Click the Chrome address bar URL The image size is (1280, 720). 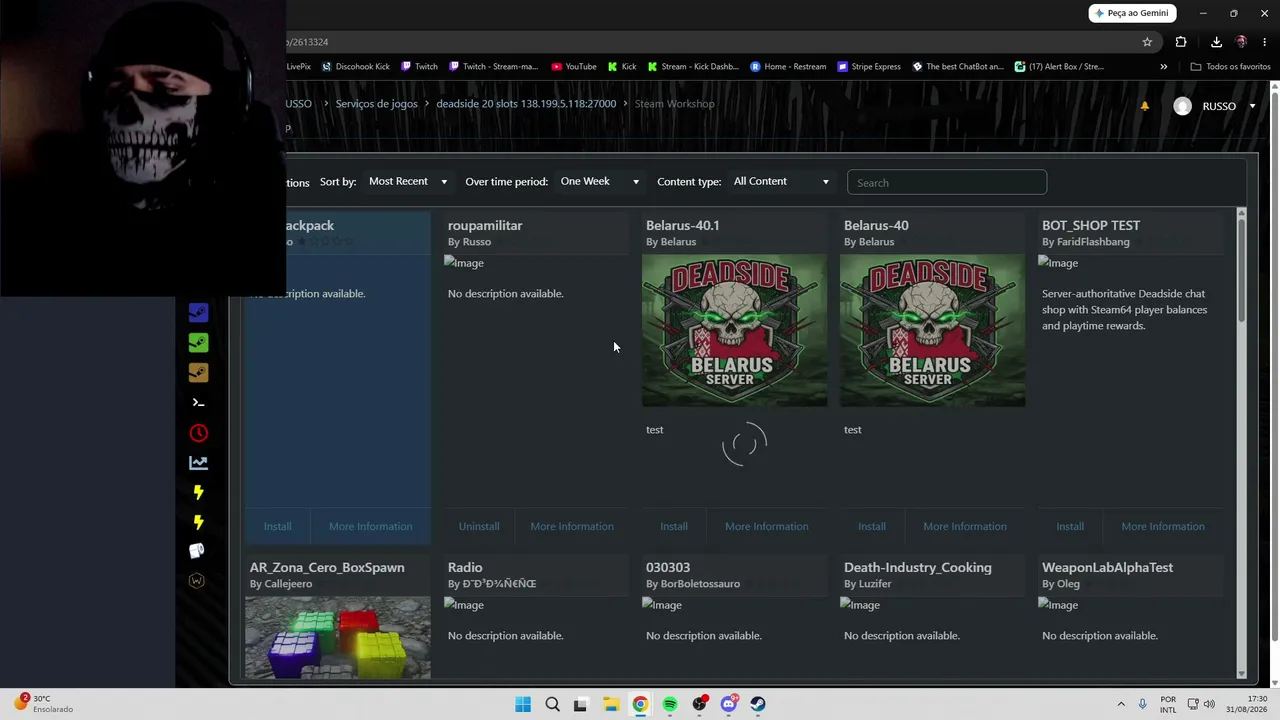pos(306,42)
